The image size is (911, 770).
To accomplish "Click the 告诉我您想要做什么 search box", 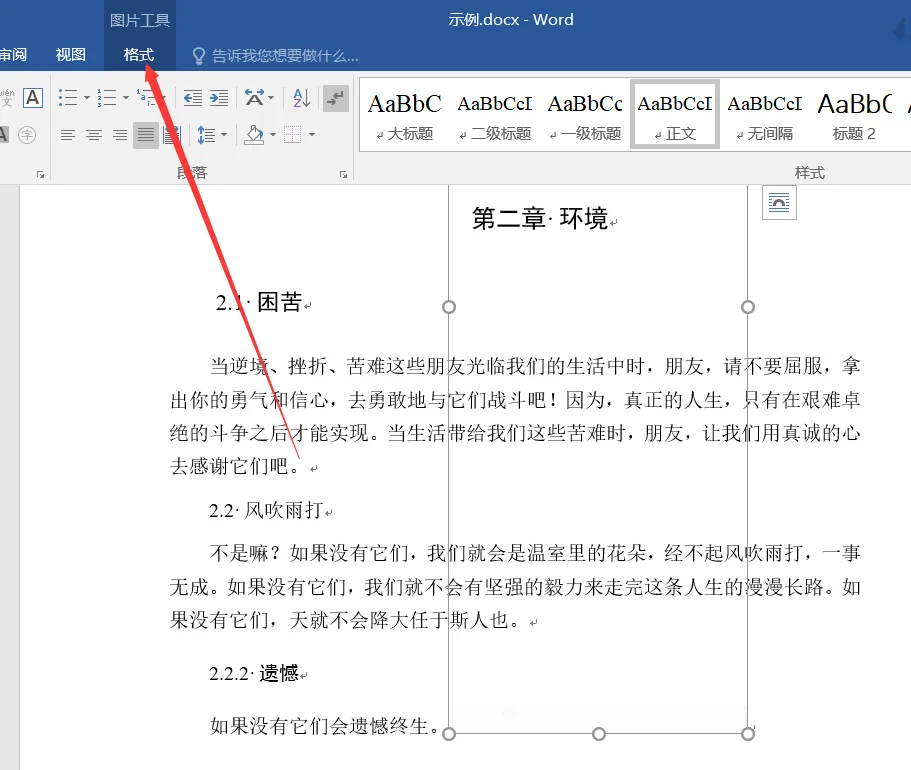I will [284, 56].
